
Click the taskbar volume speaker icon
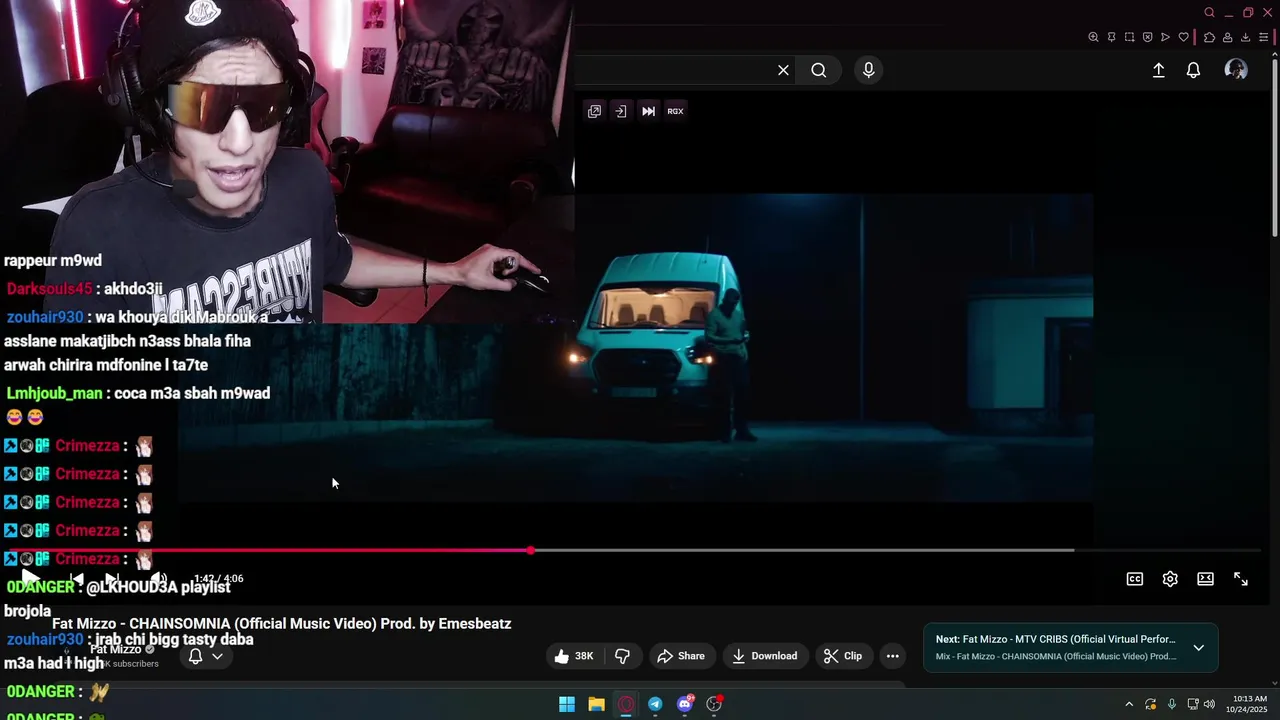1209,704
